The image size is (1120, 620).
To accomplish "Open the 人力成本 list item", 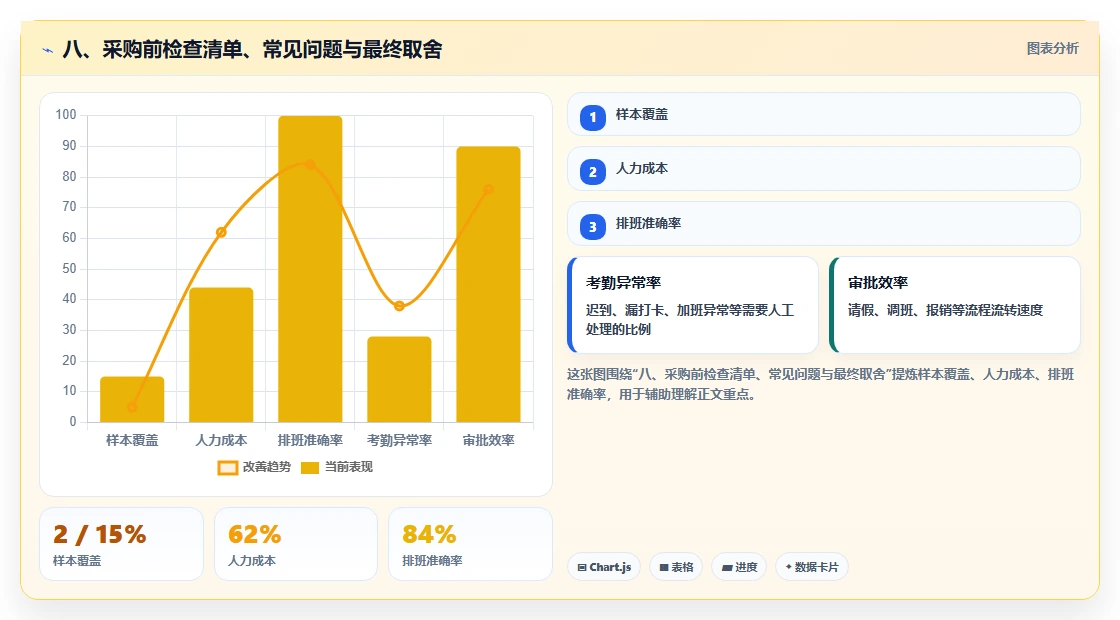I will pos(824,169).
